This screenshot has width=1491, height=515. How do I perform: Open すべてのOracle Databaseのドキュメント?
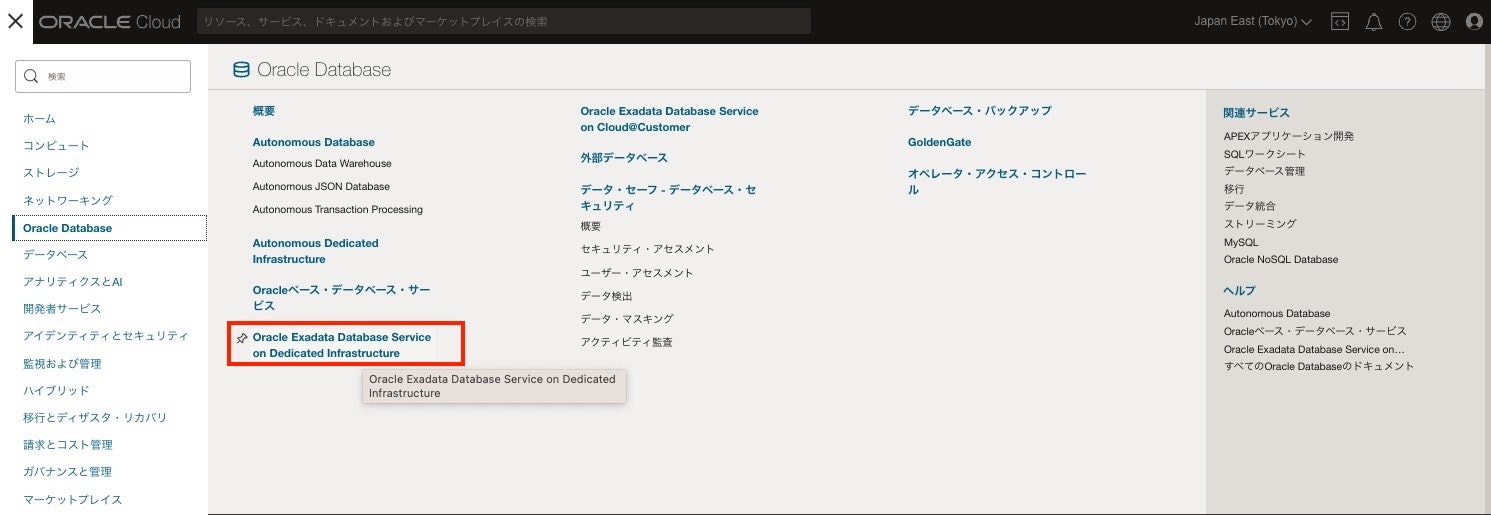[1319, 366]
